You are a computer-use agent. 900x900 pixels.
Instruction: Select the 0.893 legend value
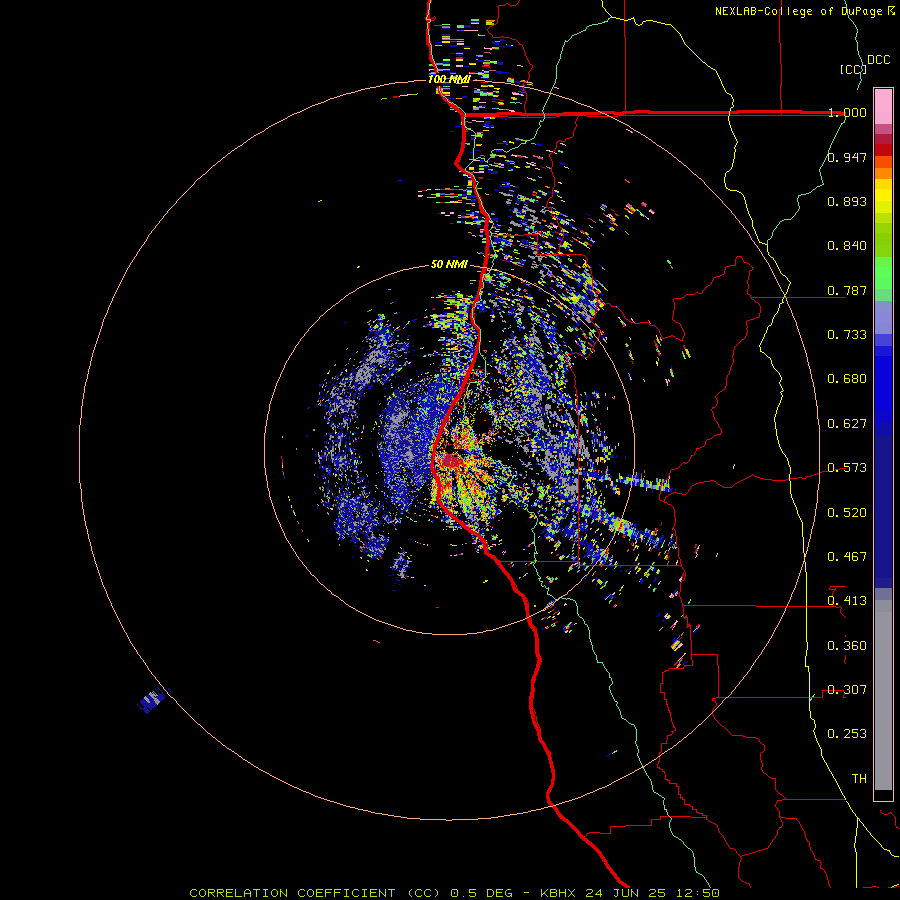(847, 201)
